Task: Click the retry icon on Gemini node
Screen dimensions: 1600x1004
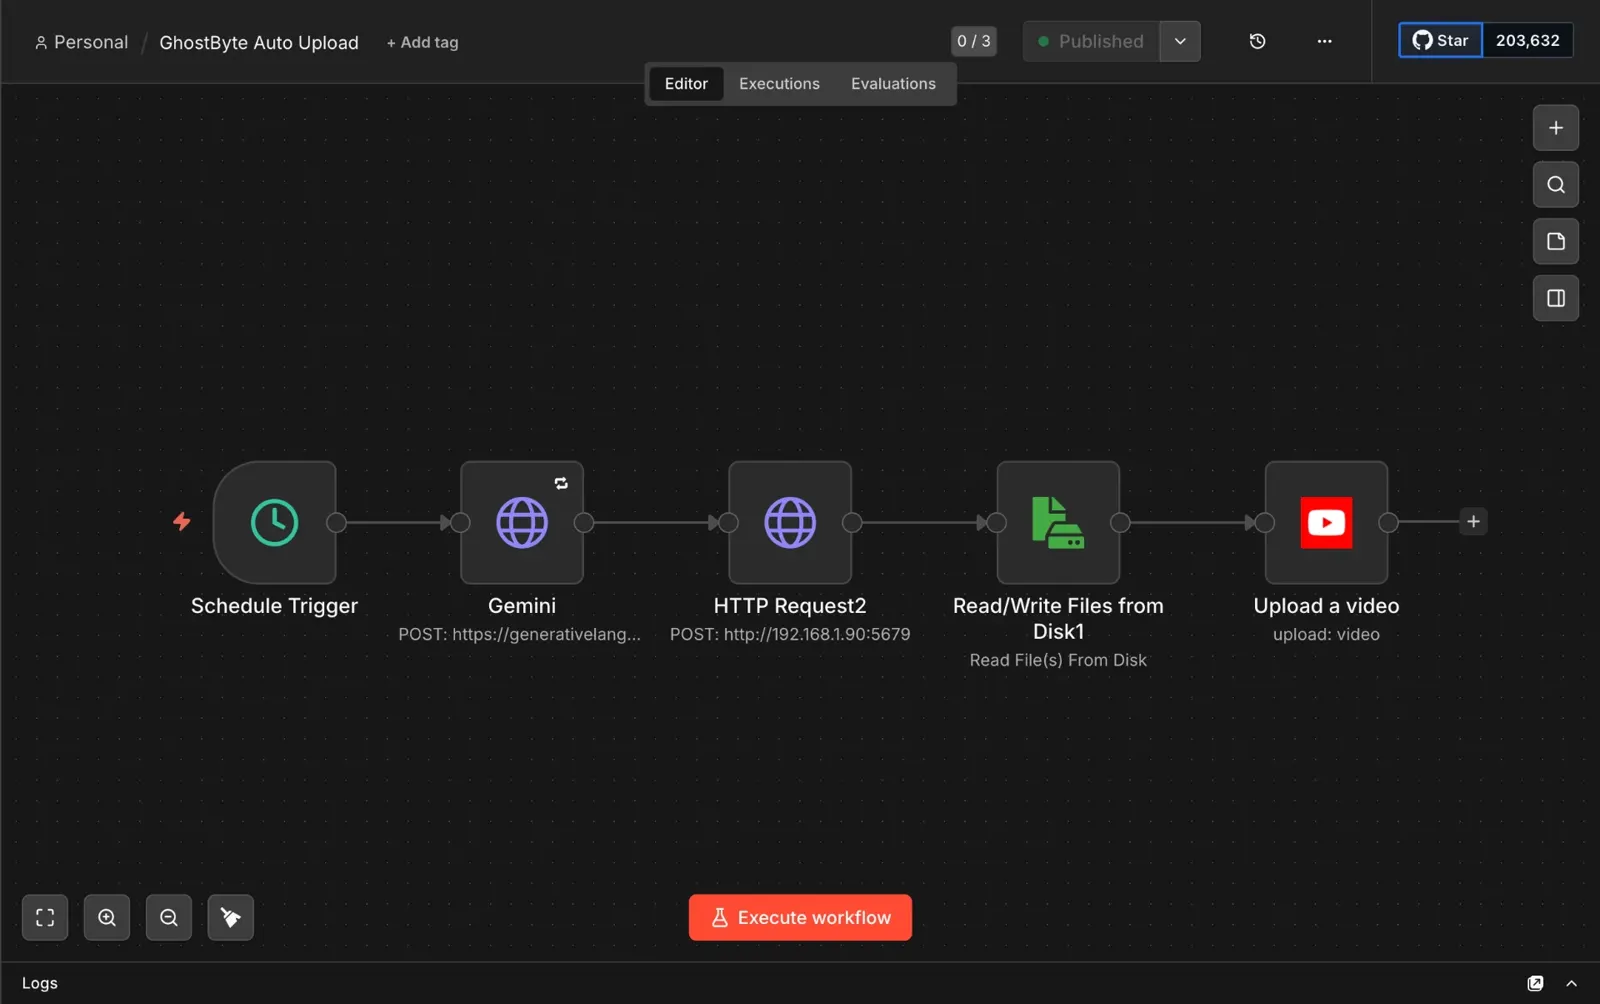Action: [561, 483]
